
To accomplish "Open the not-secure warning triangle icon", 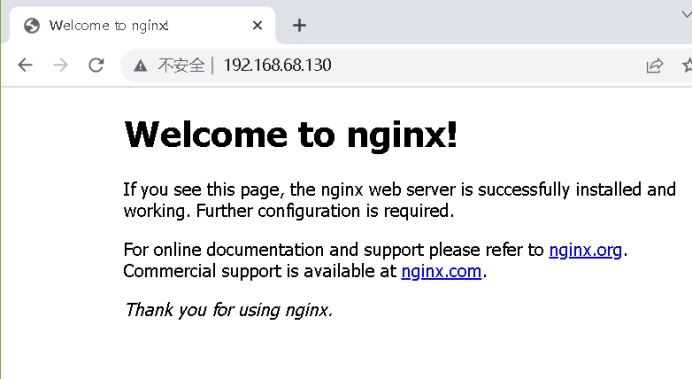I will point(141,66).
